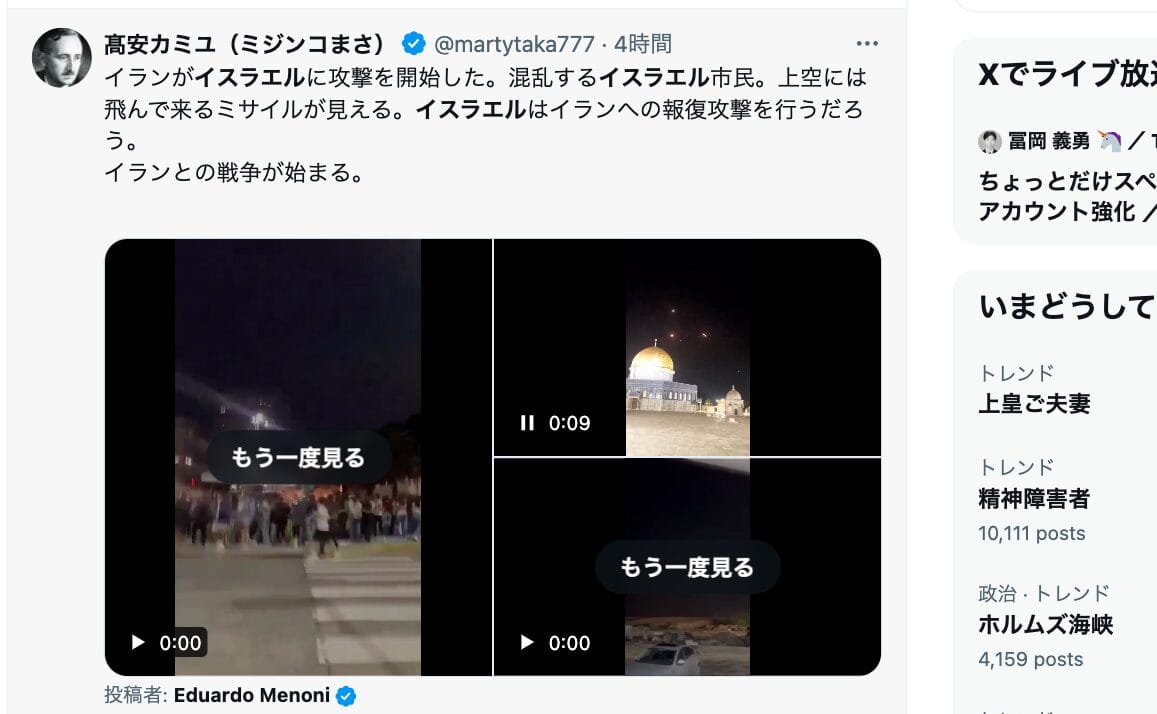Open Eduardo Menoni poster link
This screenshot has height=714, width=1157.
tap(252, 696)
